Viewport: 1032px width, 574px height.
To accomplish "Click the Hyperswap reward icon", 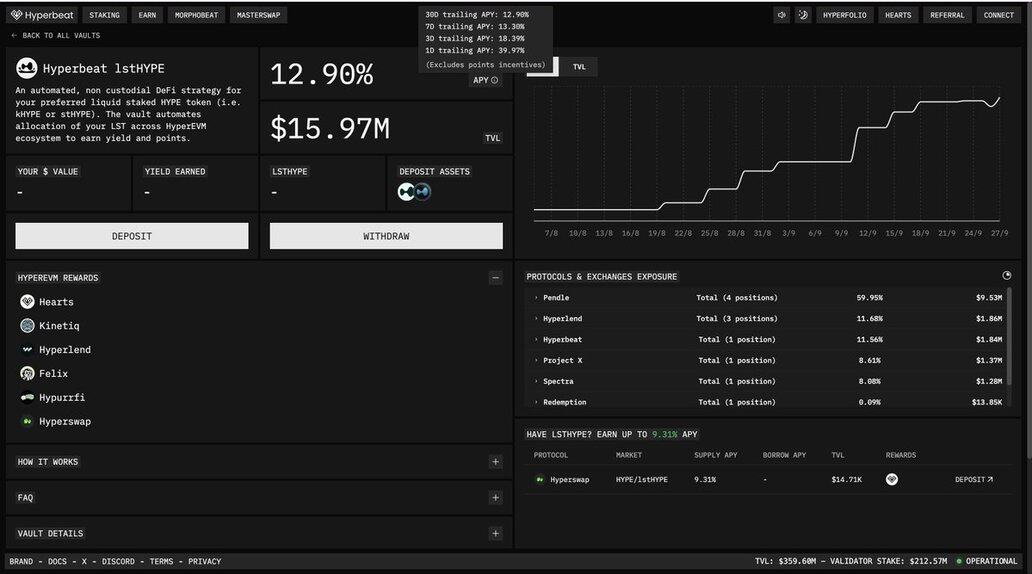I will click(27, 421).
